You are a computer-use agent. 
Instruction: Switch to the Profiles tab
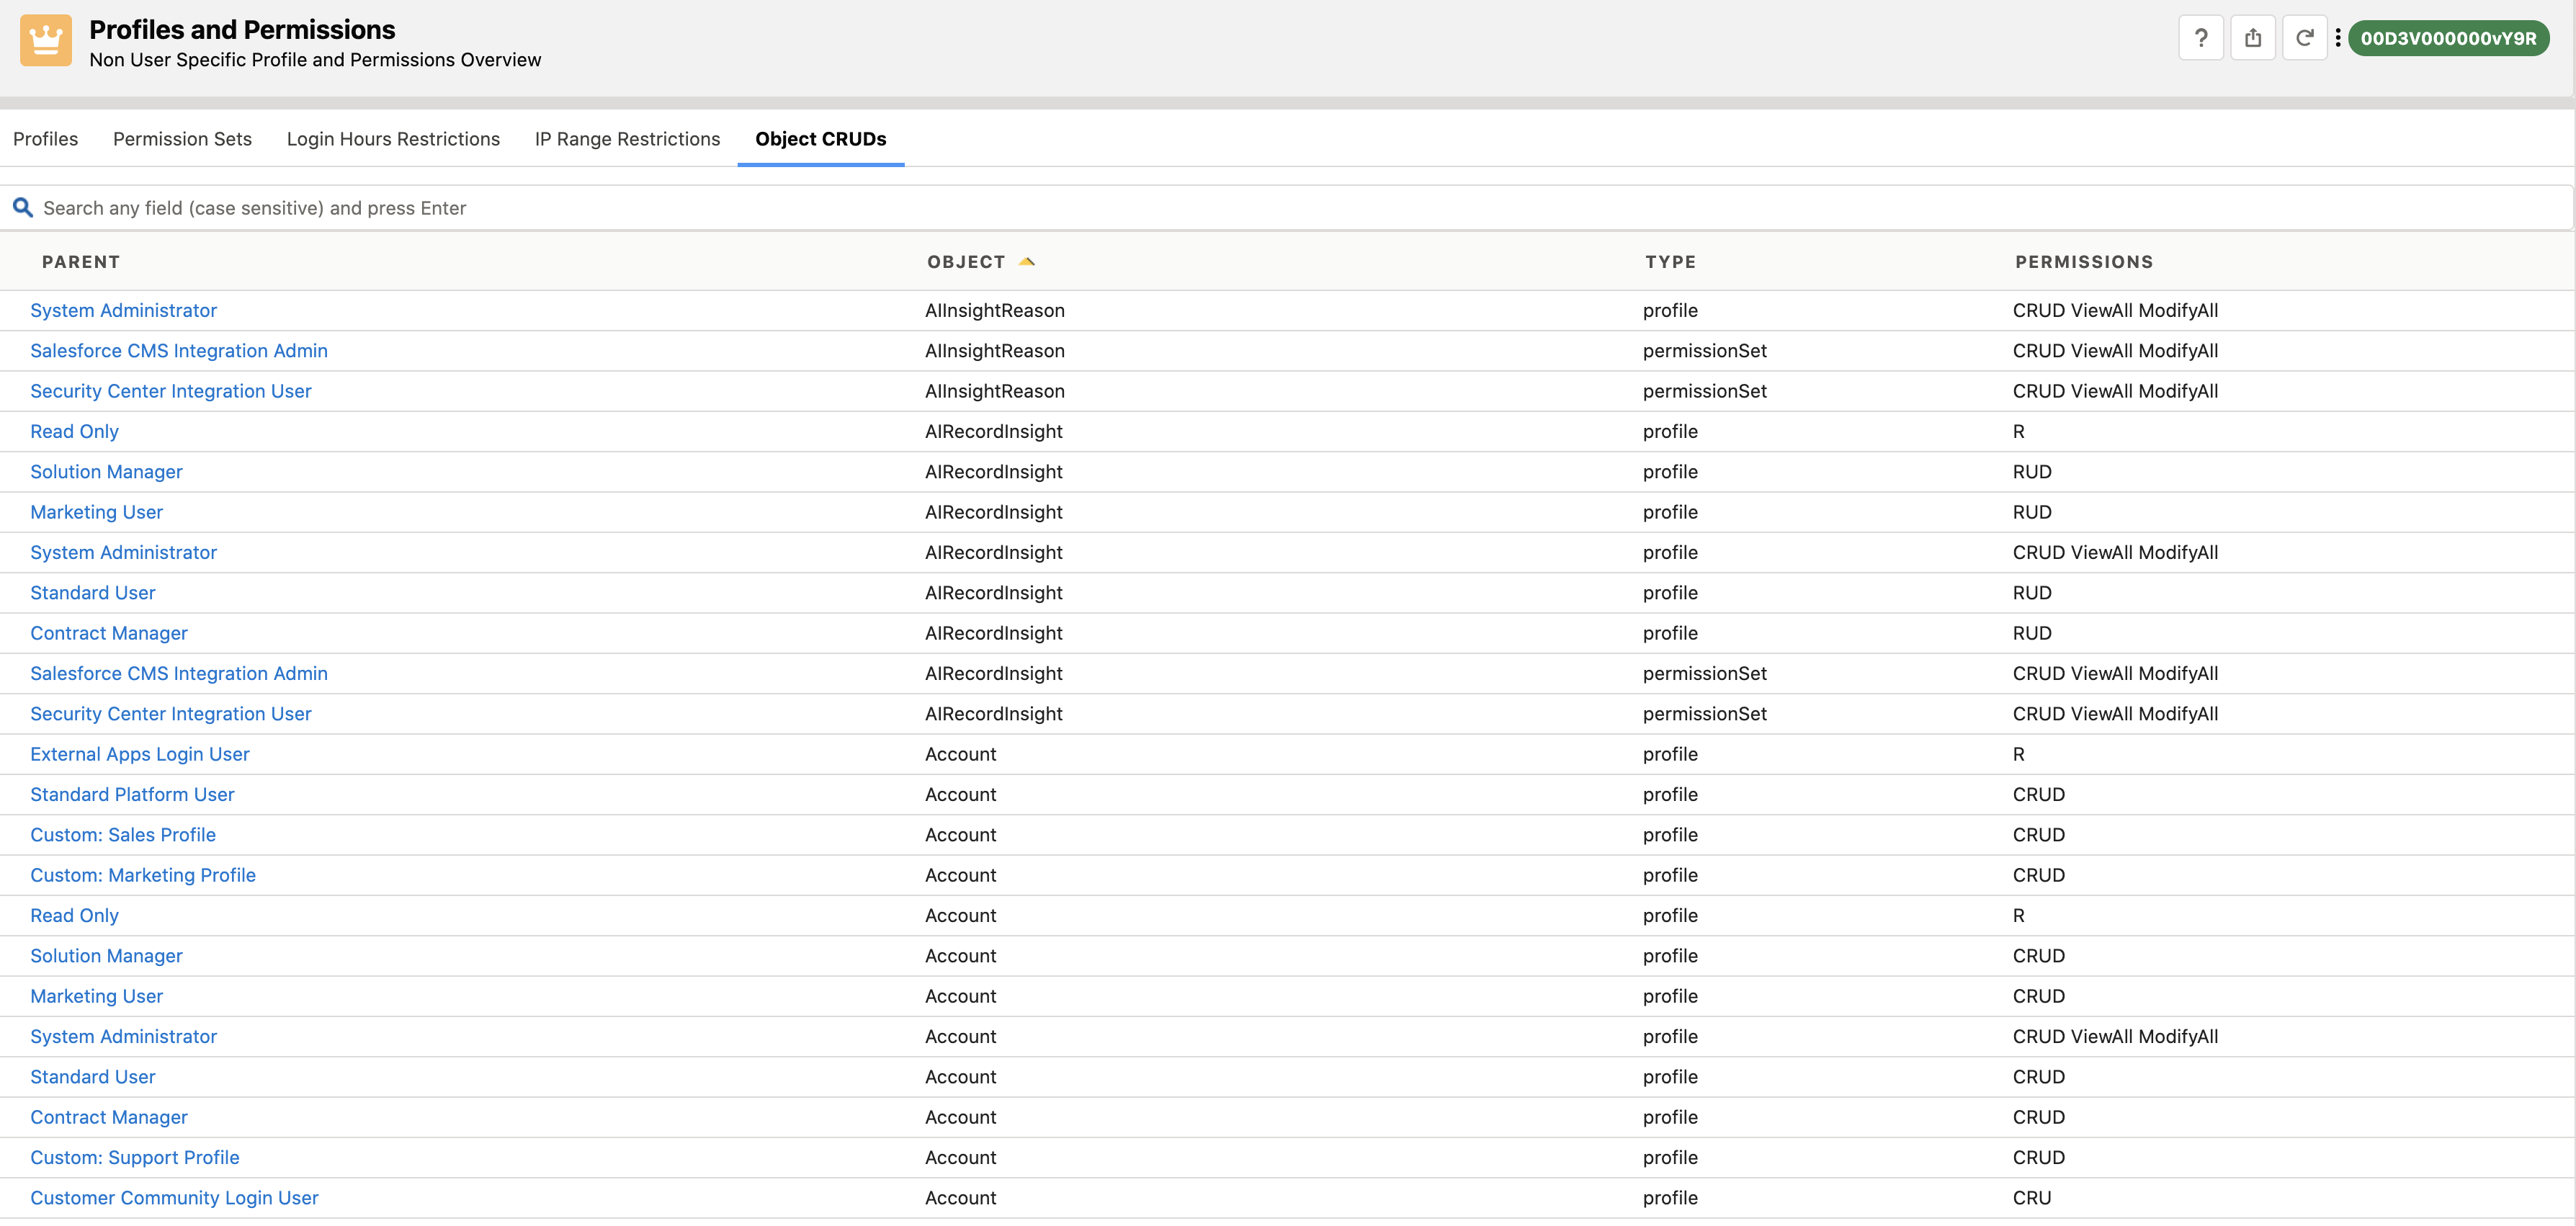[x=45, y=139]
